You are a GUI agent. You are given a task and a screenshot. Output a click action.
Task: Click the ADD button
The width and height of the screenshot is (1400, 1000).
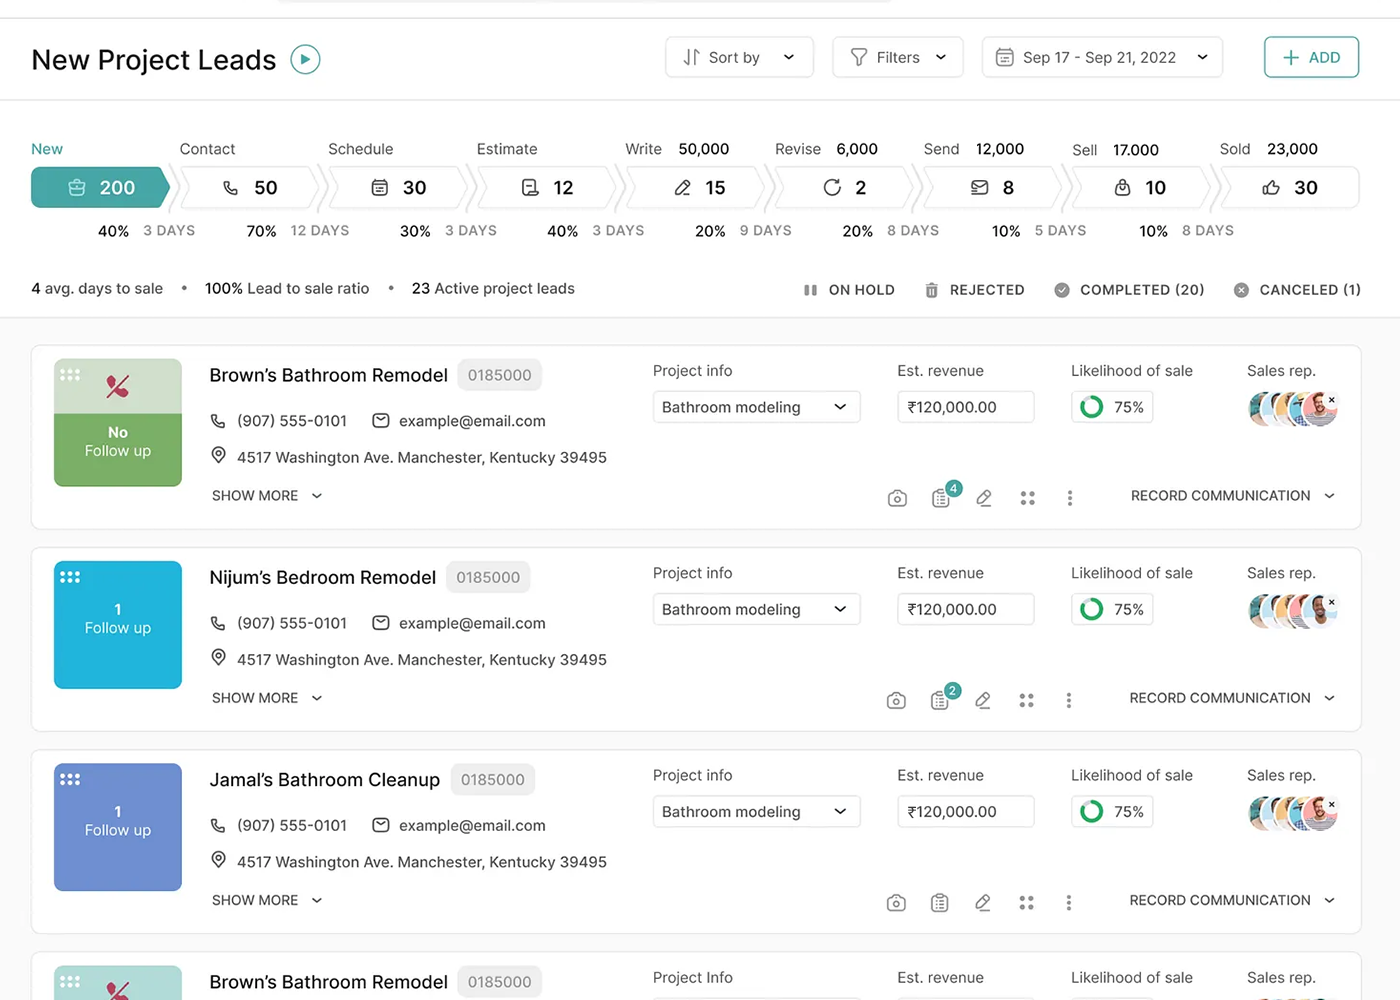click(1311, 57)
